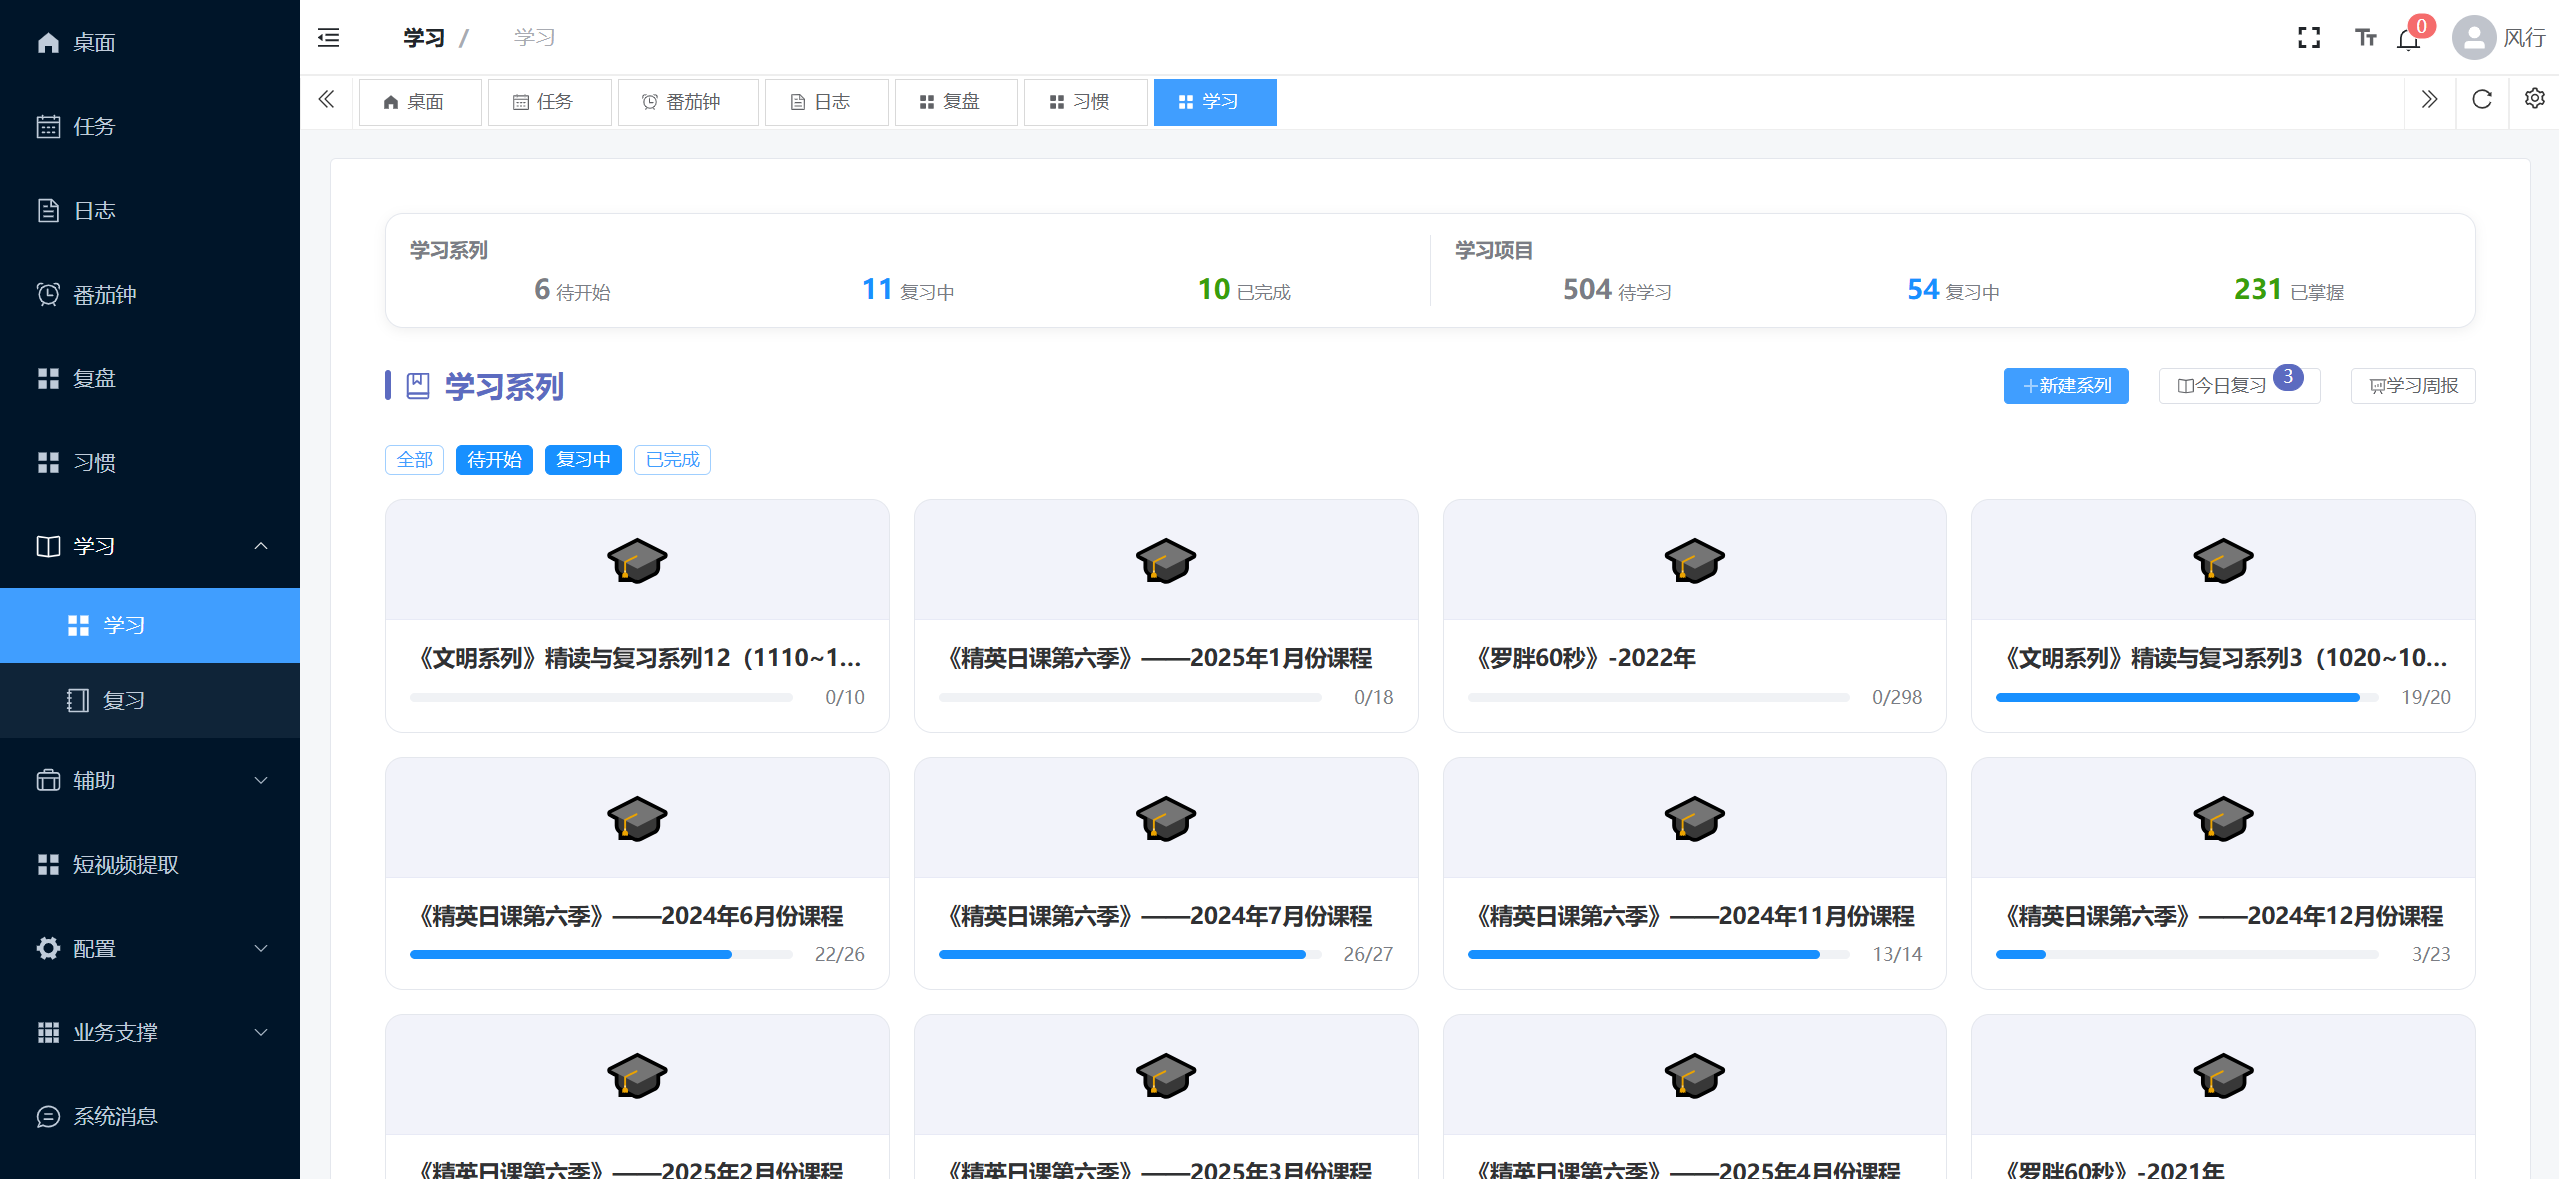Viewport: 2559px width, 1179px height.
Task: Click the refresh icon in tab bar
Action: click(2482, 100)
